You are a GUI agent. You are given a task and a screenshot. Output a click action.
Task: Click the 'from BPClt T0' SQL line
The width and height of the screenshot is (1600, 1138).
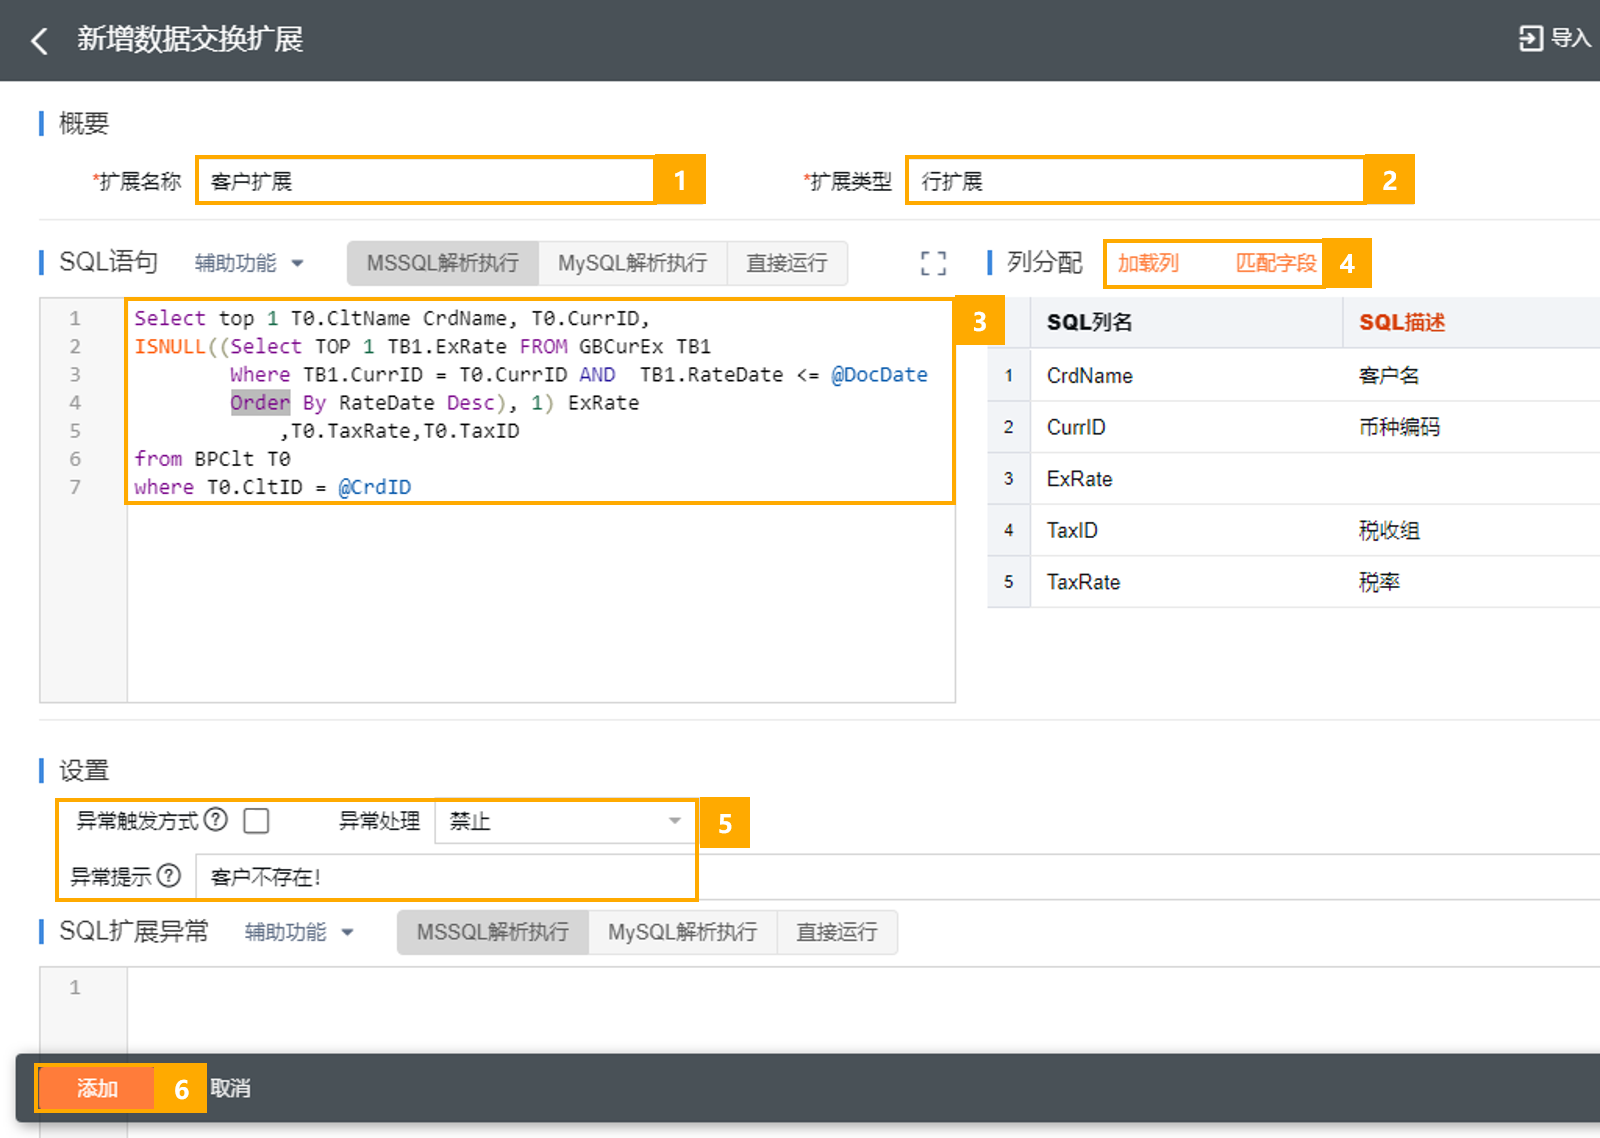pyautogui.click(x=212, y=459)
